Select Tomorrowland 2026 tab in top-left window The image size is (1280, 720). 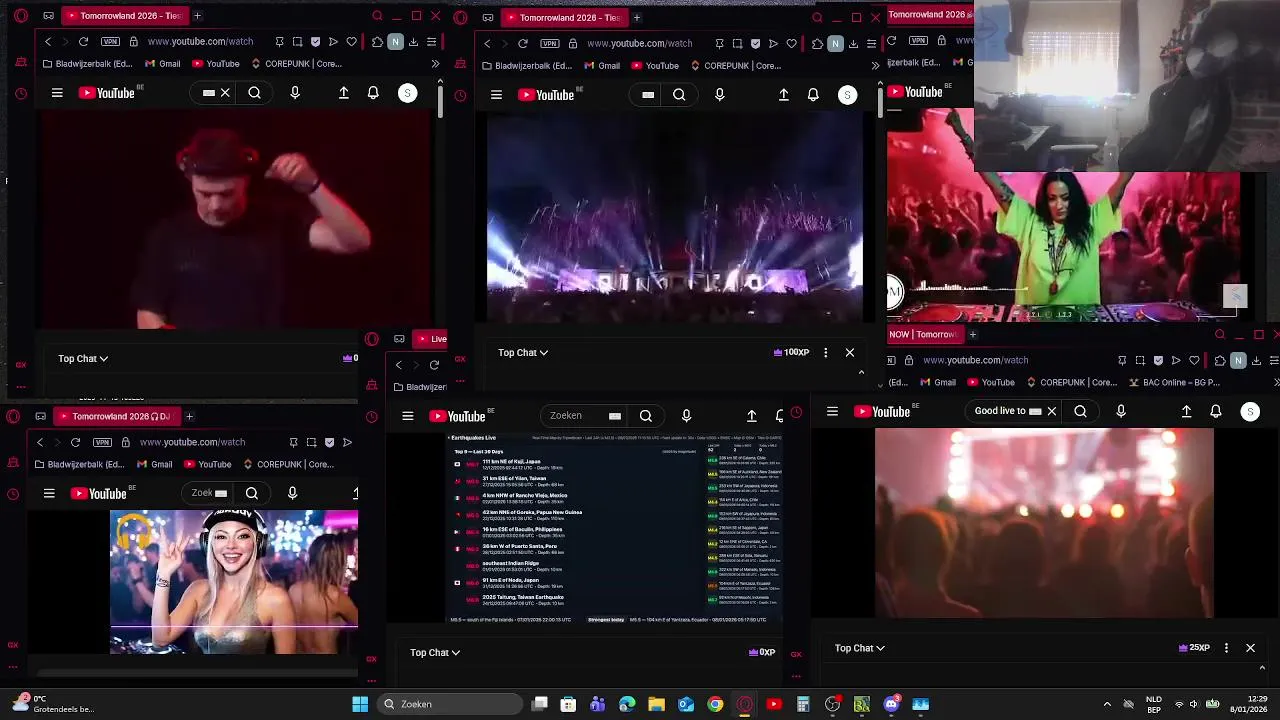click(126, 16)
